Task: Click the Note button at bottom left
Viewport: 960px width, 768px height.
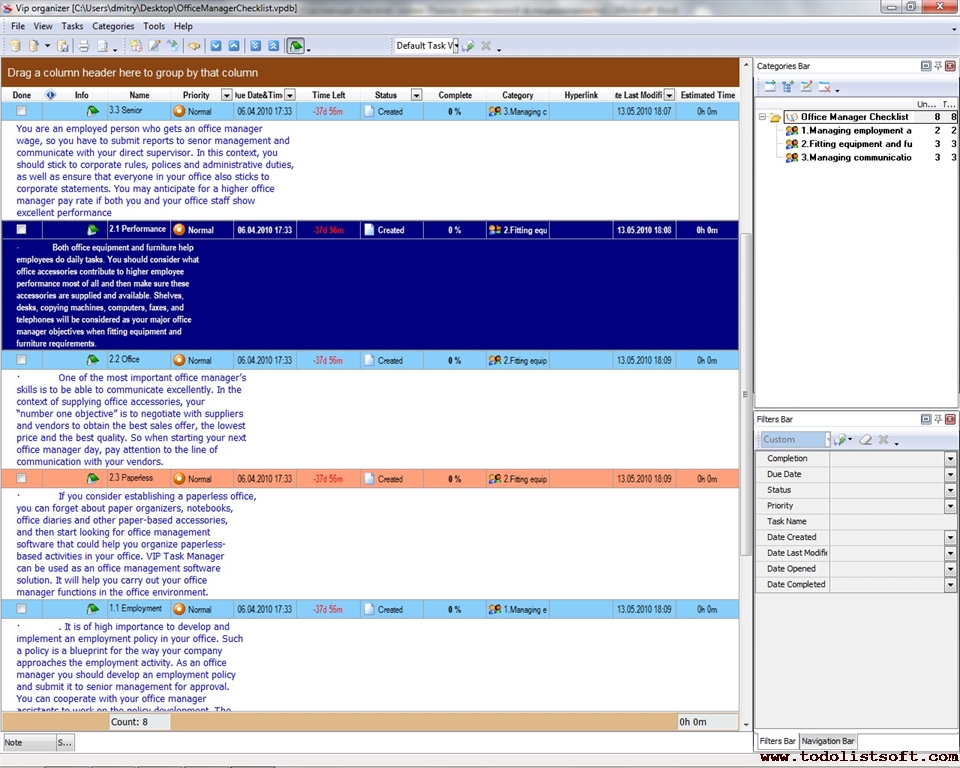Action: (28, 743)
